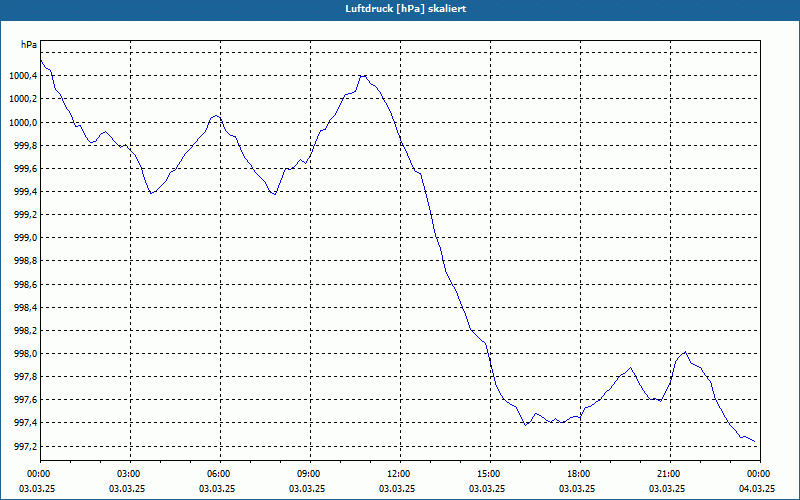
Task: Pick the 15:00 time axis label
Action: [490, 474]
